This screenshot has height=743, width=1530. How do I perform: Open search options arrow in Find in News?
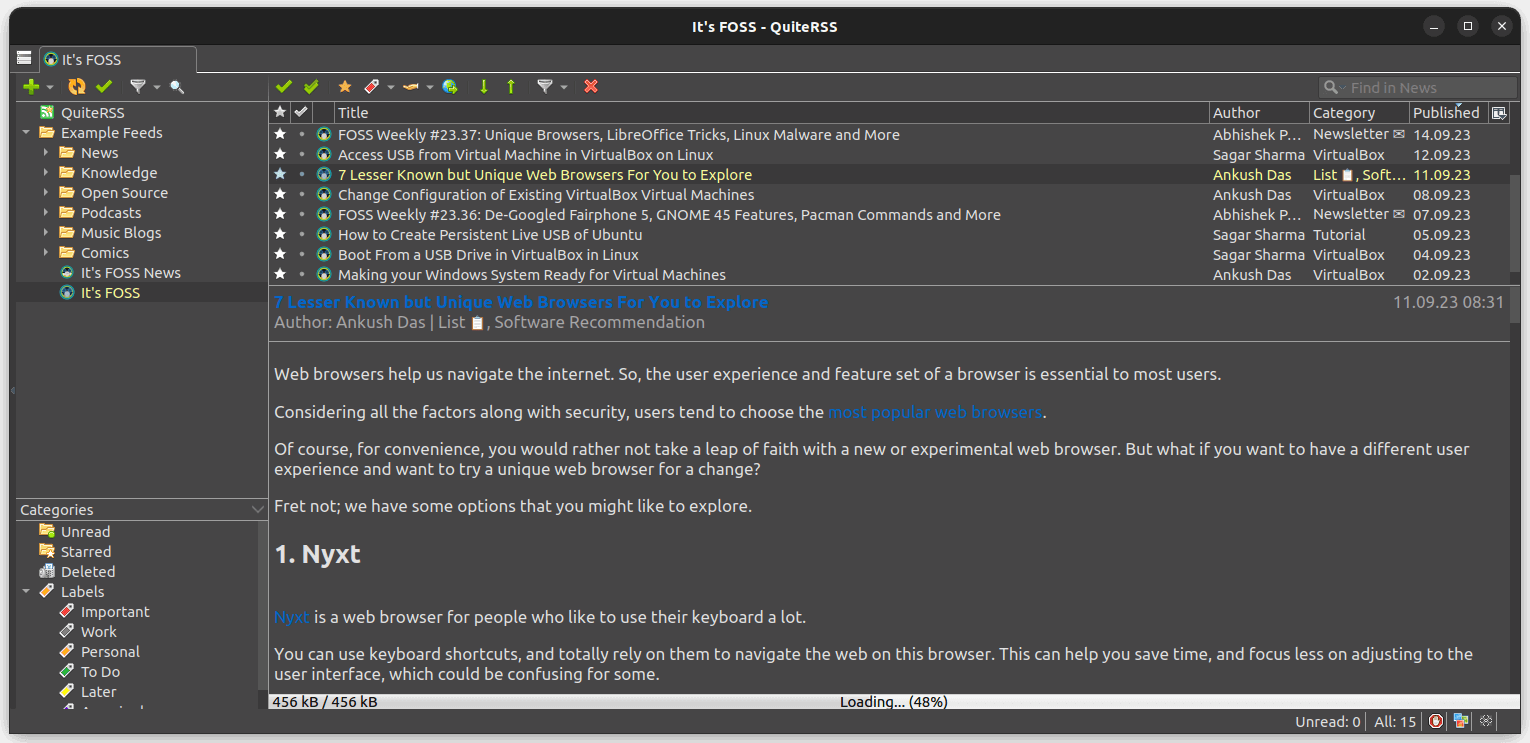[x=1342, y=89]
